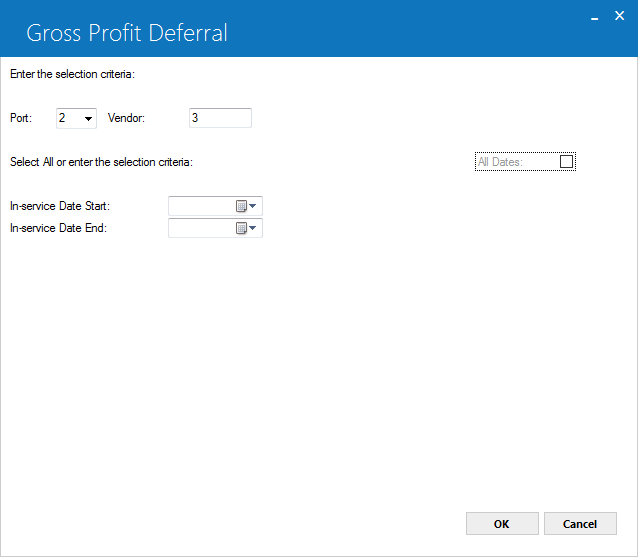This screenshot has width=638, height=557.
Task: Click the In-service Date End label
Action: pyautogui.click(x=58, y=228)
